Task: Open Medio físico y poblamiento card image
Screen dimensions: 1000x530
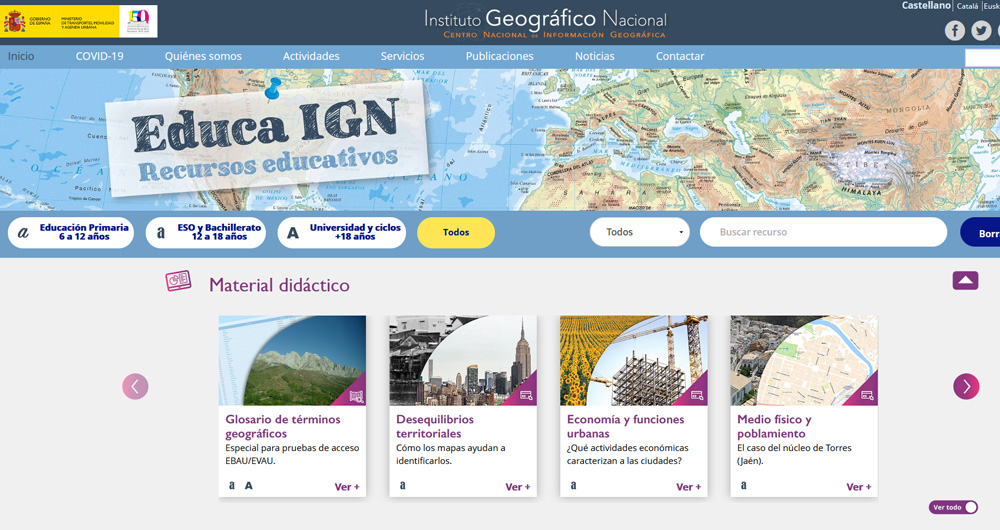Action: pos(804,360)
